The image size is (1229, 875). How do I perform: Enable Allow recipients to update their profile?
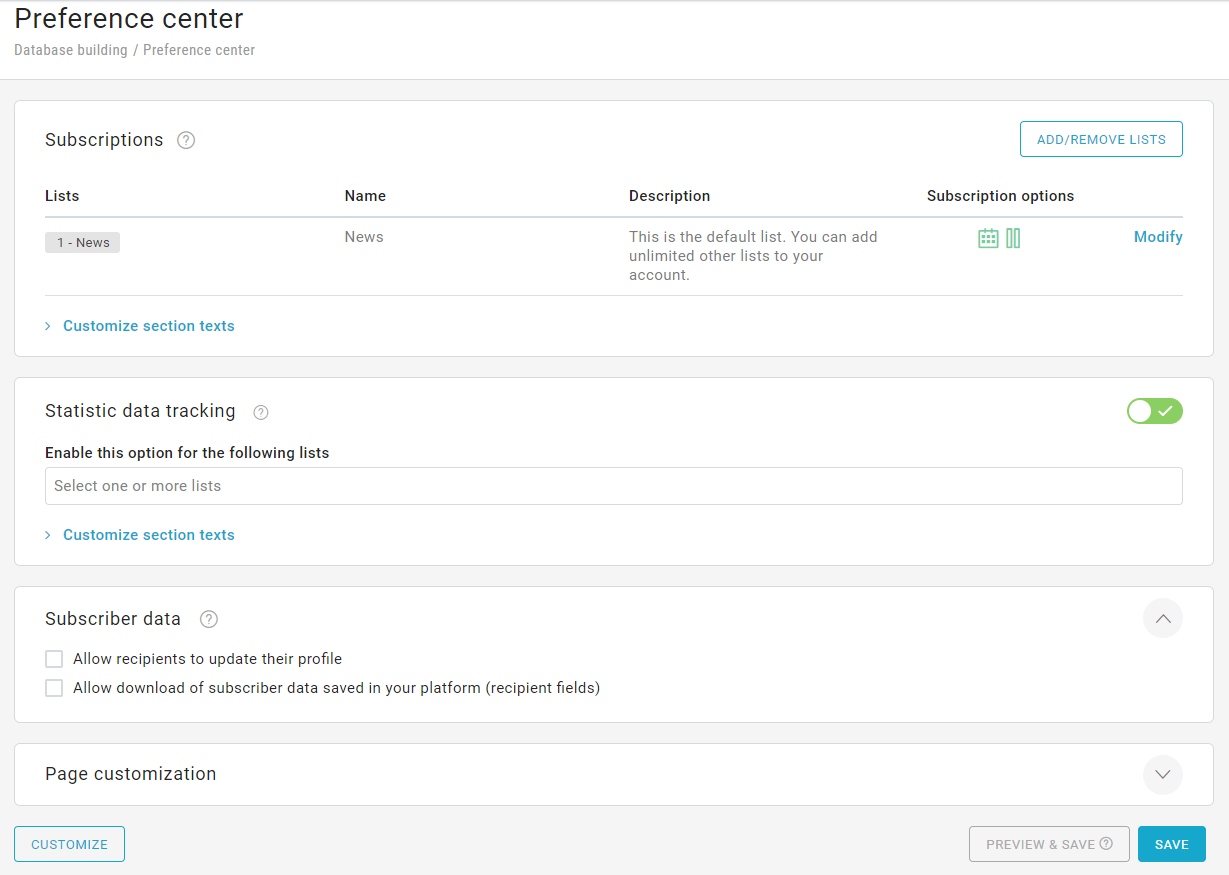[54, 659]
